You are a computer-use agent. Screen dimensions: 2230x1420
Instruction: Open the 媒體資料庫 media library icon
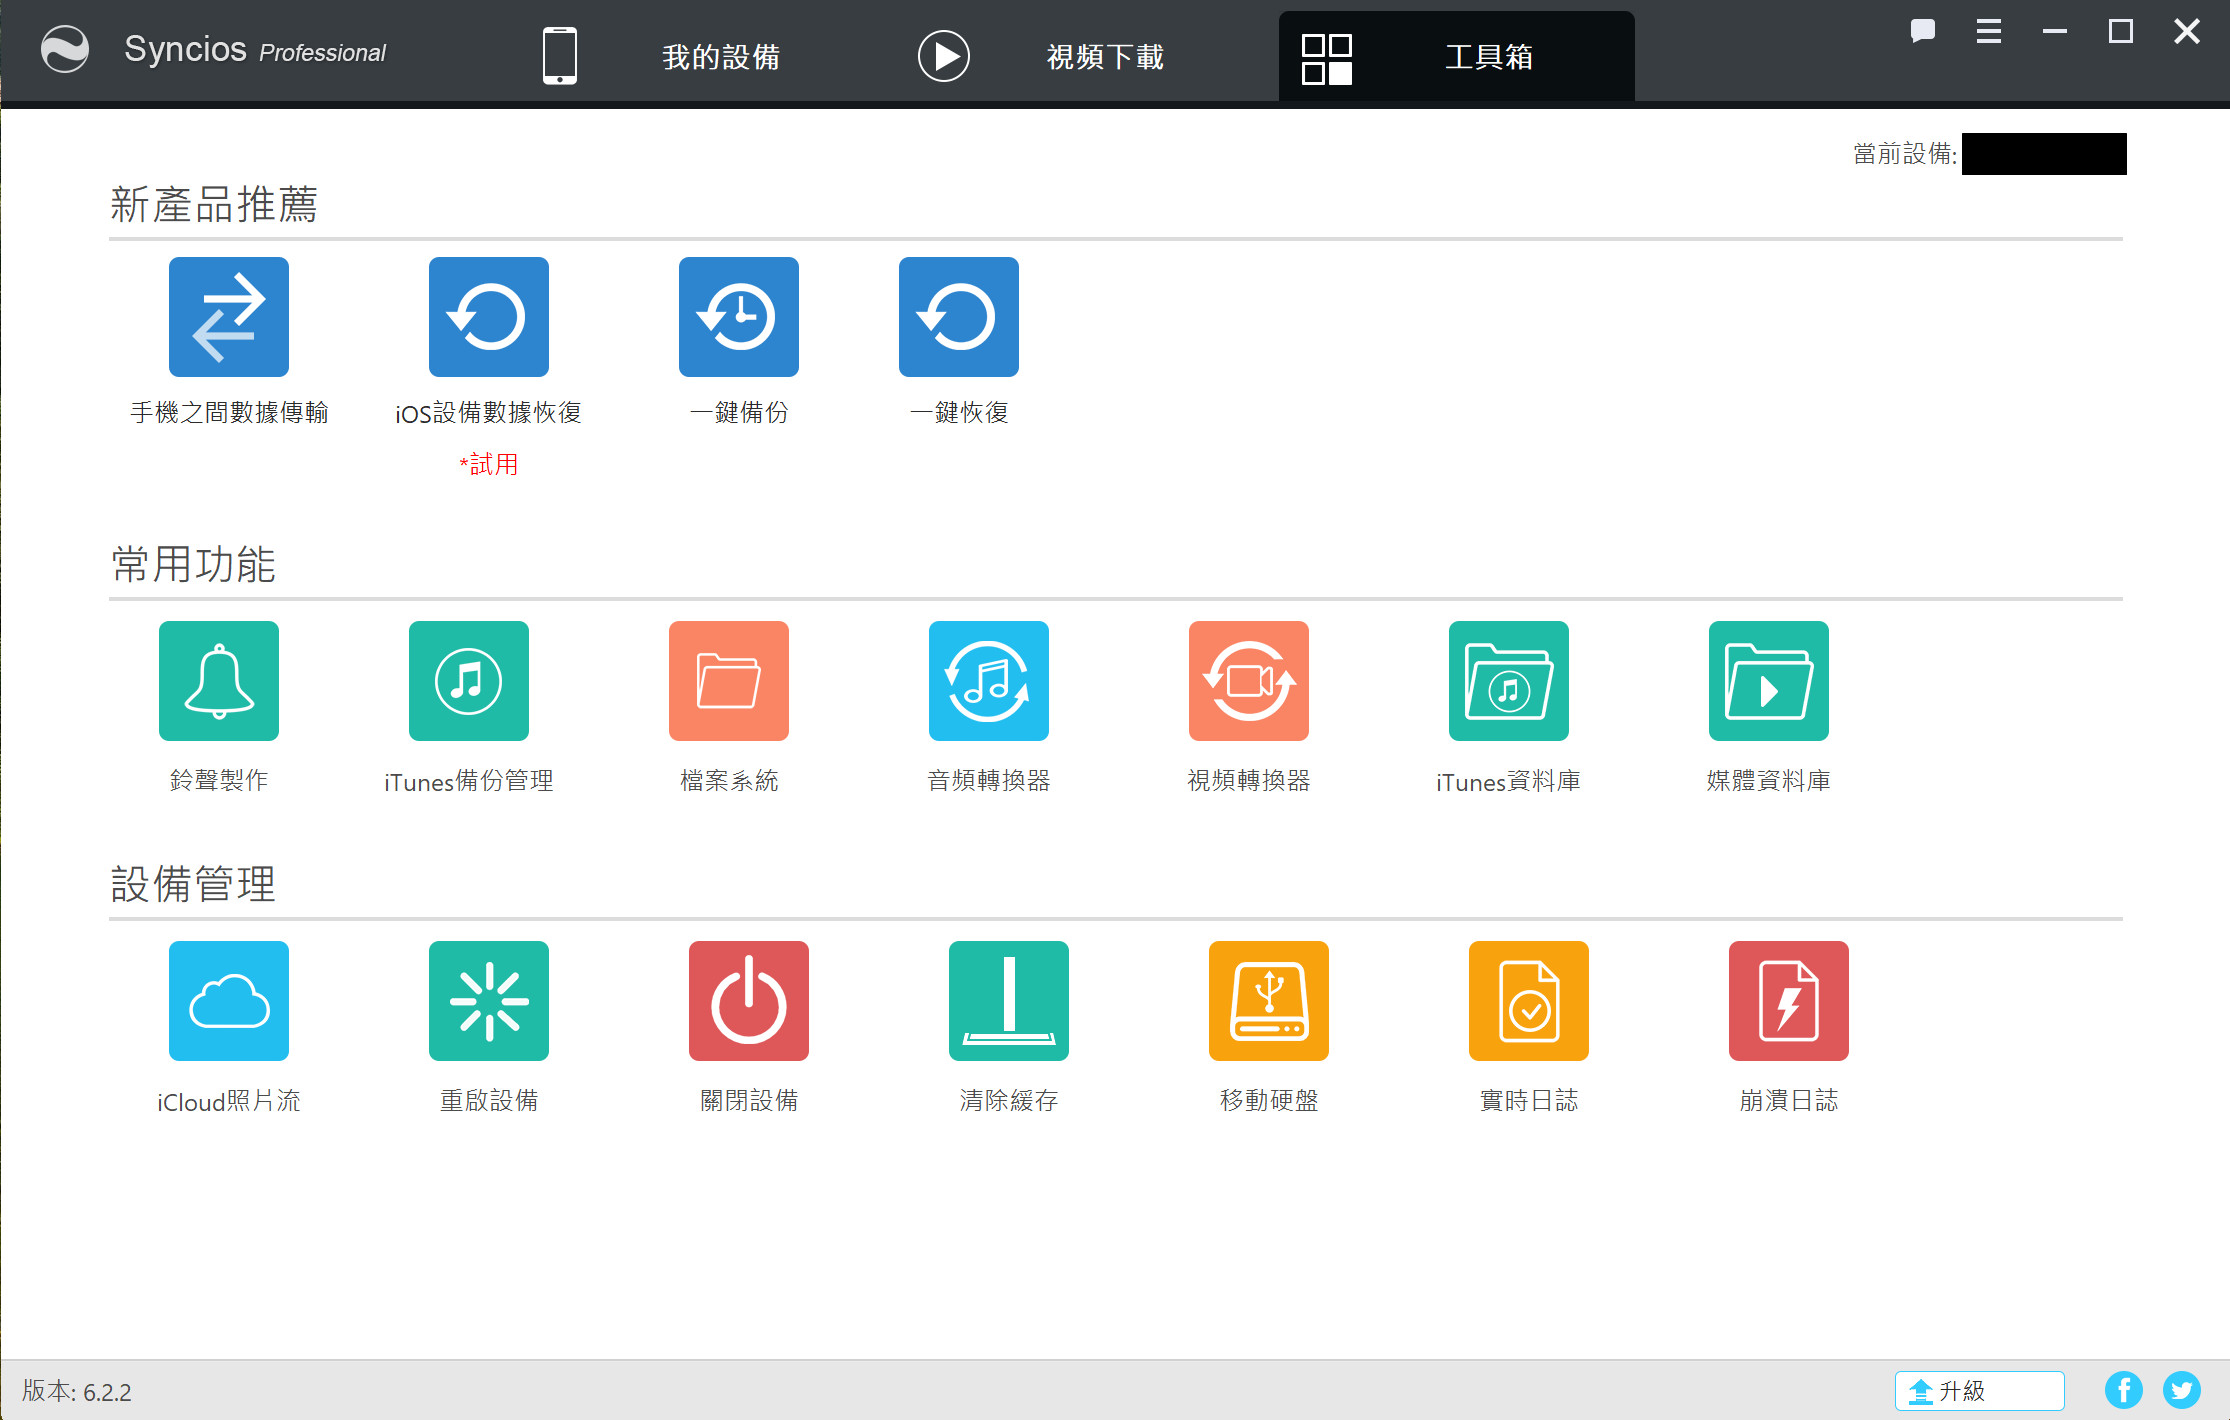point(1769,681)
